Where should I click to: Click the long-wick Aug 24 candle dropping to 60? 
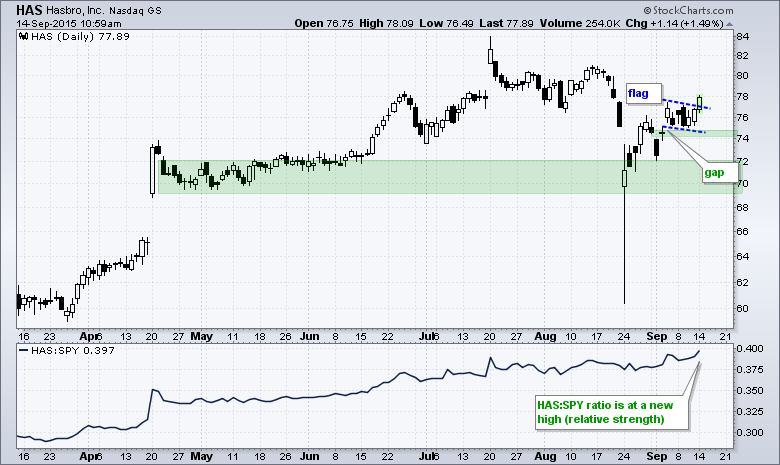click(x=624, y=224)
